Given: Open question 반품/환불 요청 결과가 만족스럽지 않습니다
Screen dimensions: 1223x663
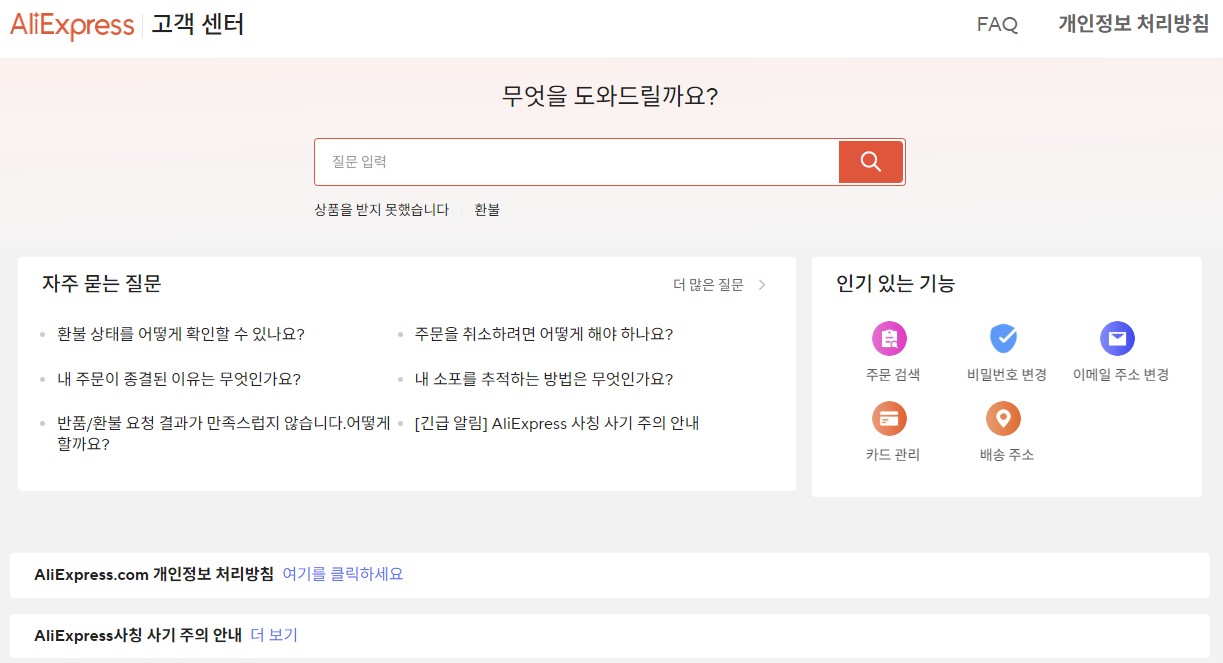Looking at the screenshot, I should pos(224,433).
